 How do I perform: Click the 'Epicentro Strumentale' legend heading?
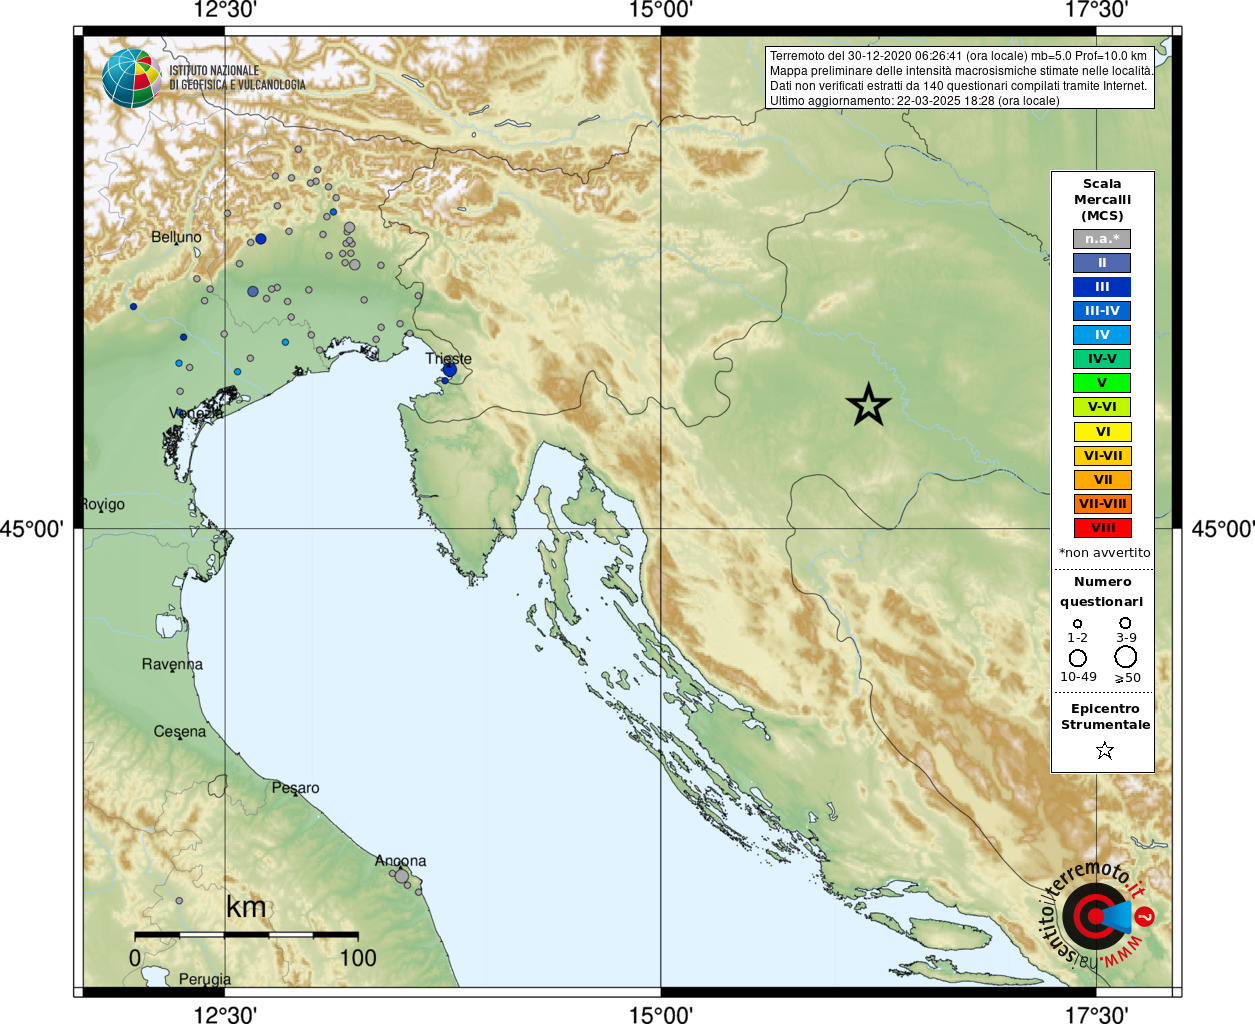pyautogui.click(x=1105, y=716)
